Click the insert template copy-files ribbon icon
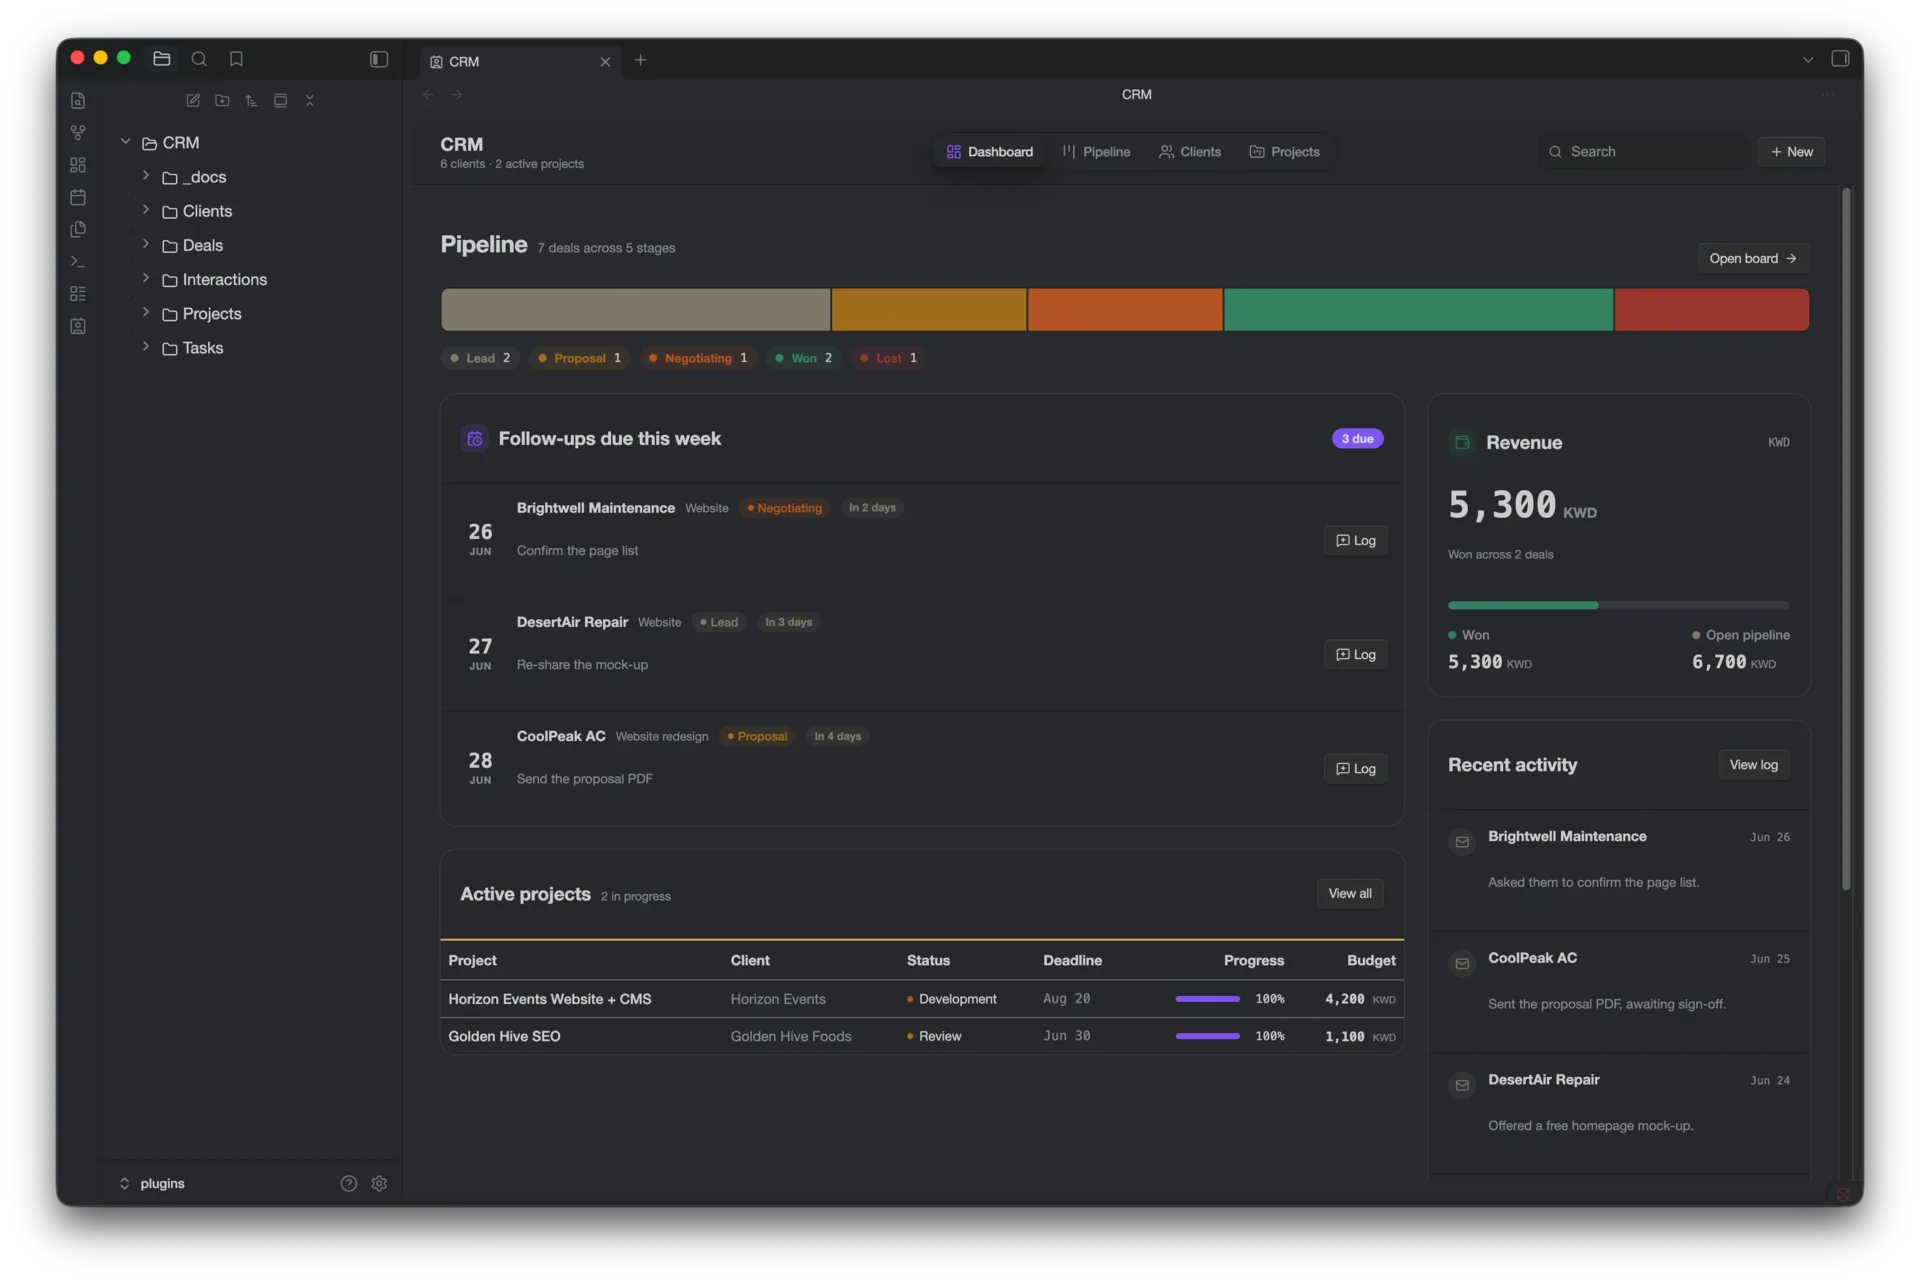The height and width of the screenshot is (1281, 1920). [x=78, y=229]
